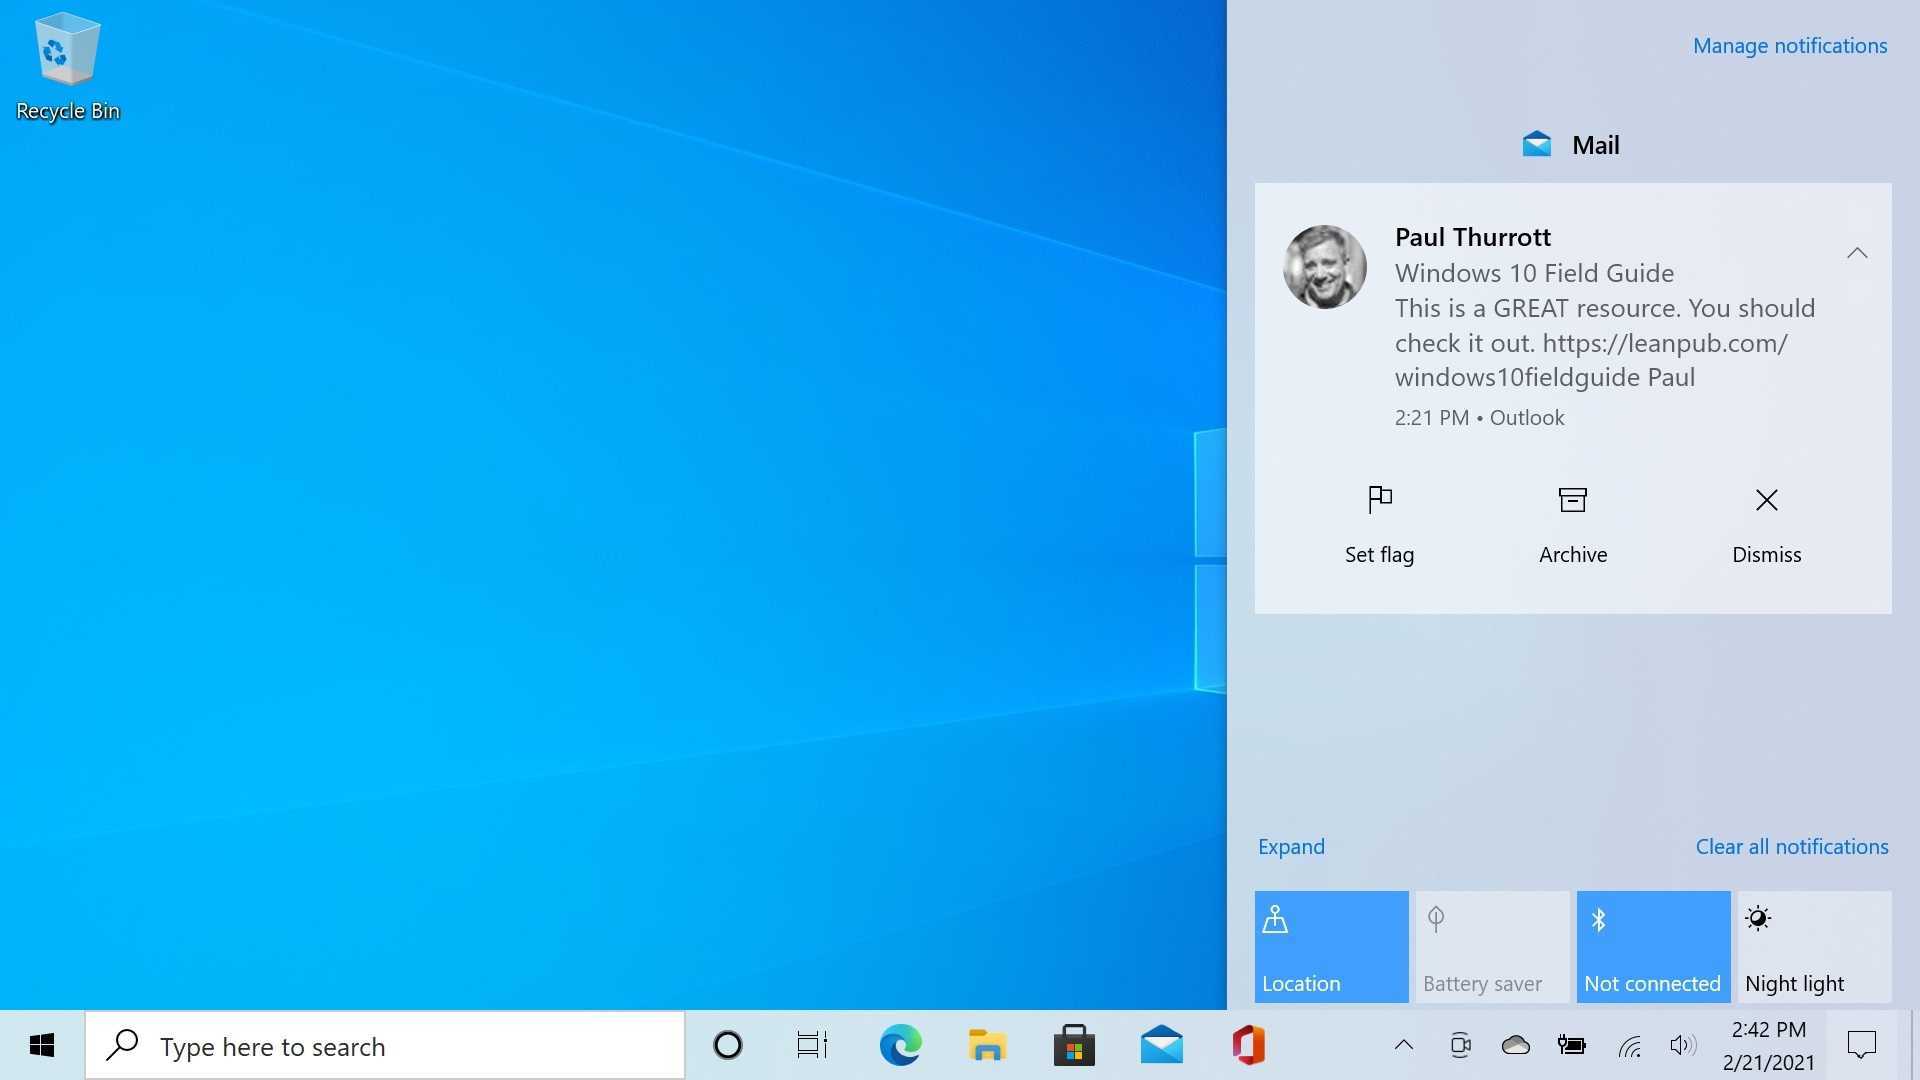Open the Start menu
The width and height of the screenshot is (1920, 1080).
coord(41,1046)
